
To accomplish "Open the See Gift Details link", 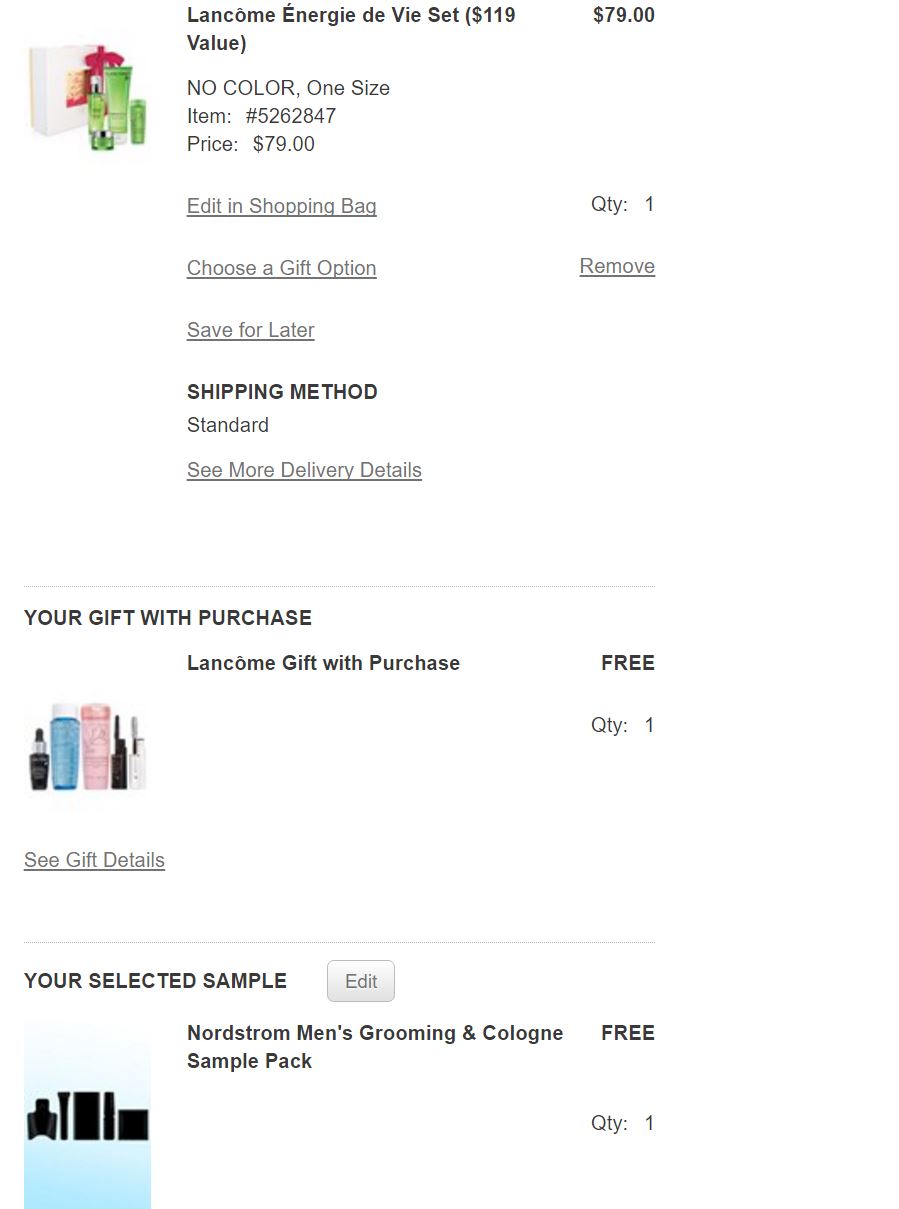I will [x=94, y=860].
